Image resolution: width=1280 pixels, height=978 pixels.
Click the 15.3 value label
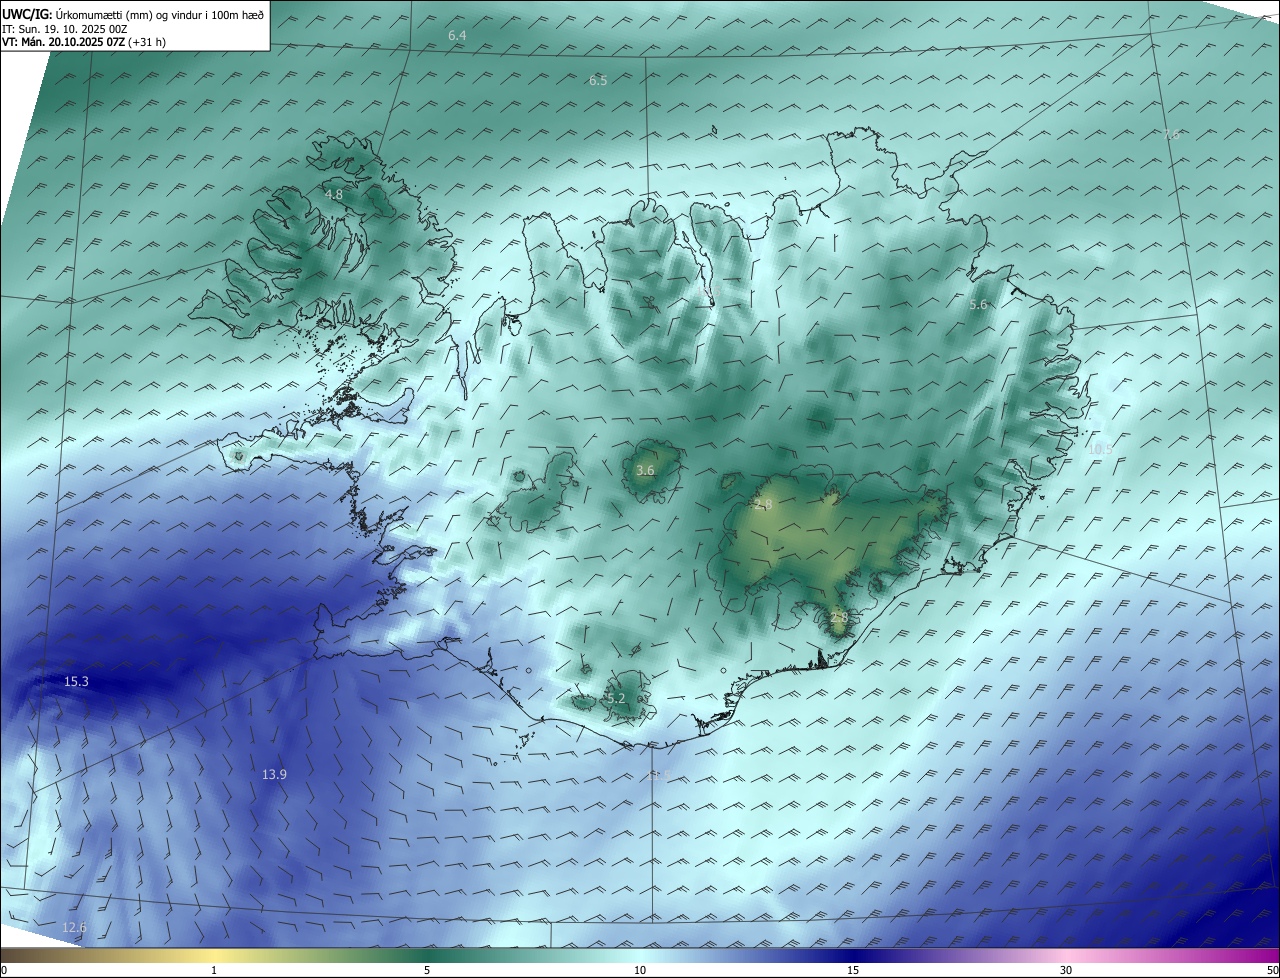[x=76, y=681]
